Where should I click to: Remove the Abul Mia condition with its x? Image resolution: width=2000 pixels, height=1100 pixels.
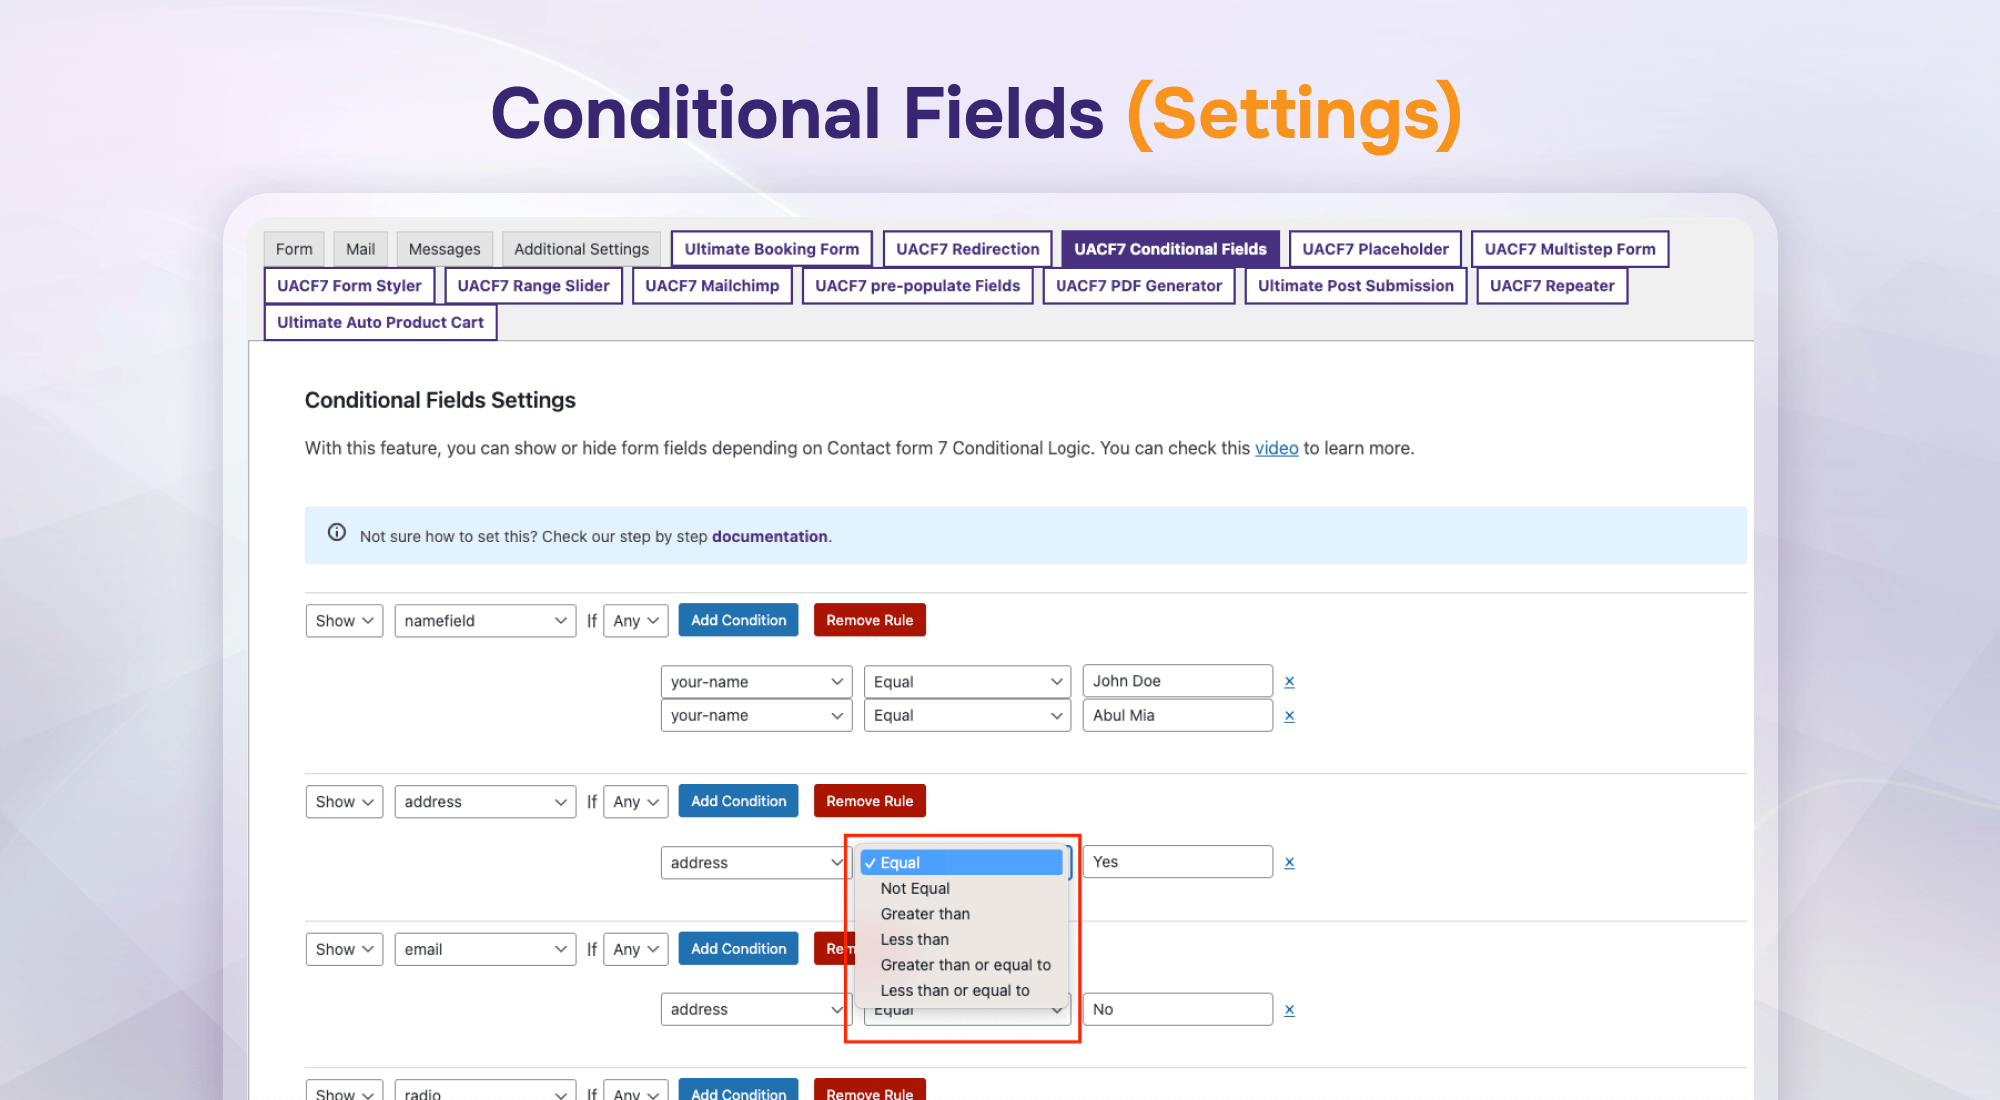[x=1289, y=716]
